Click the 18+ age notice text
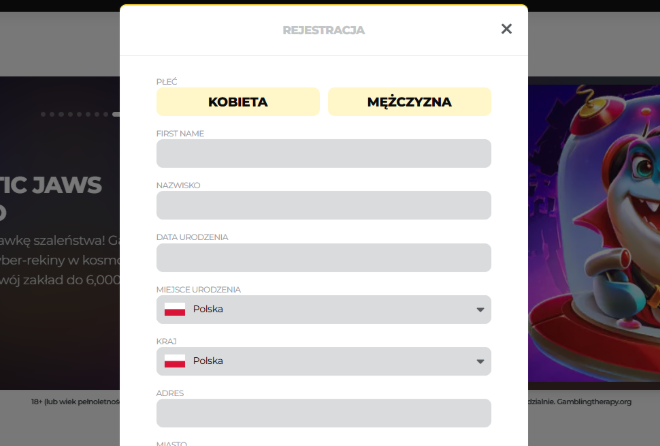The image size is (660, 446). click(x=75, y=402)
